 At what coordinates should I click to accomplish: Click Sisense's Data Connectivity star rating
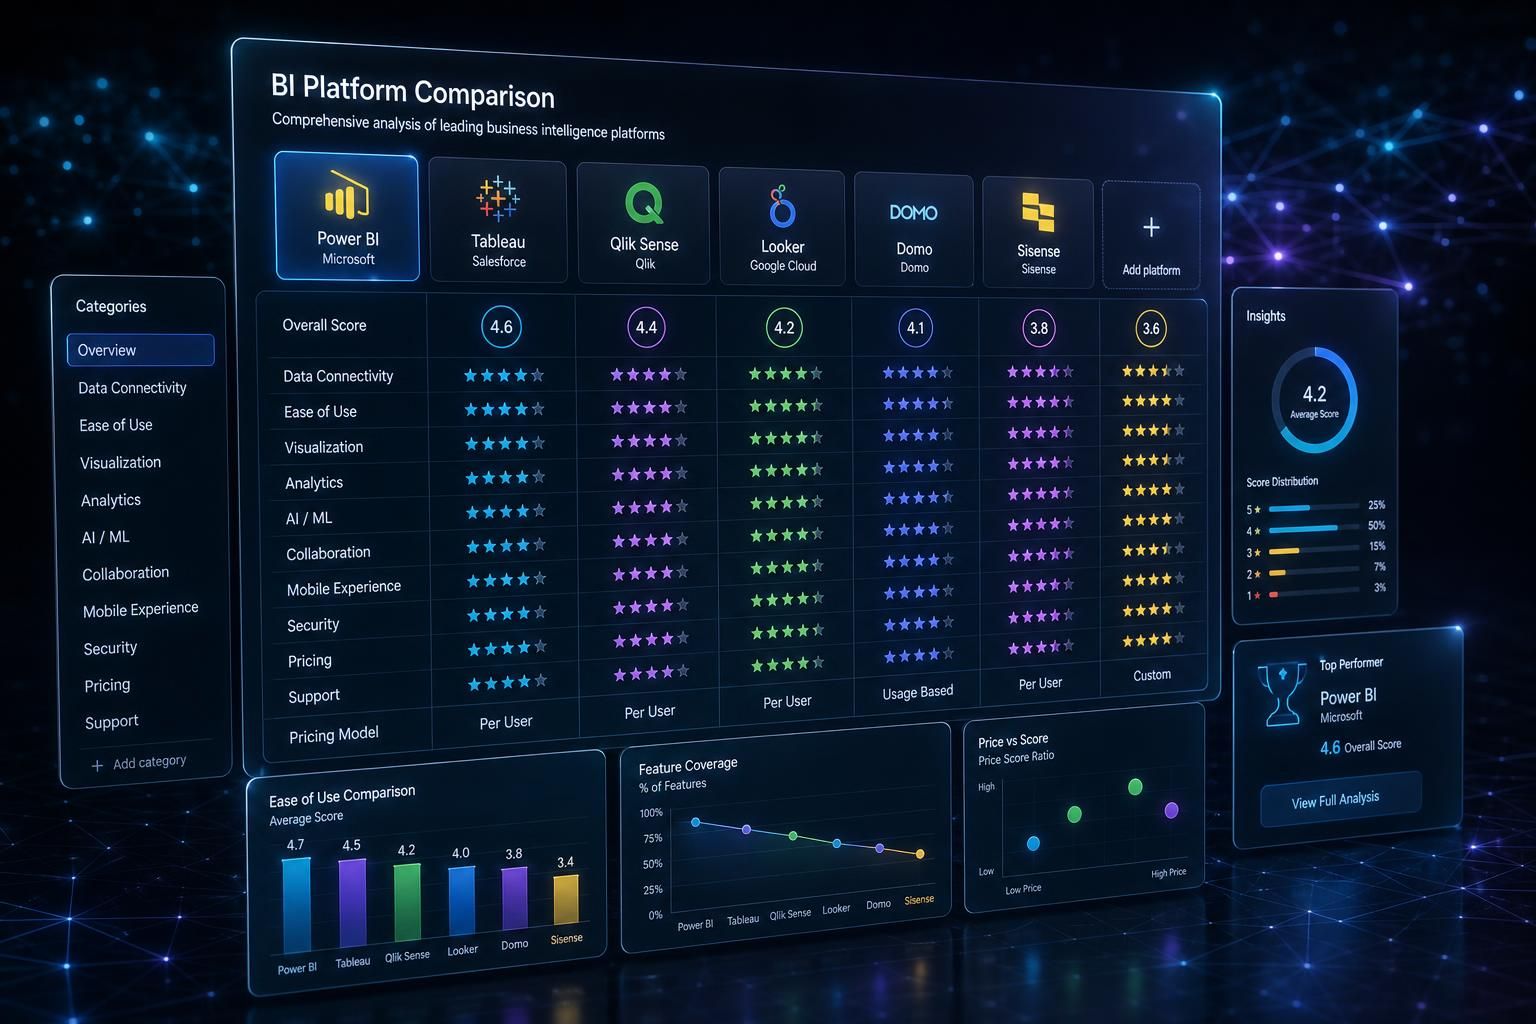[x=1153, y=371]
